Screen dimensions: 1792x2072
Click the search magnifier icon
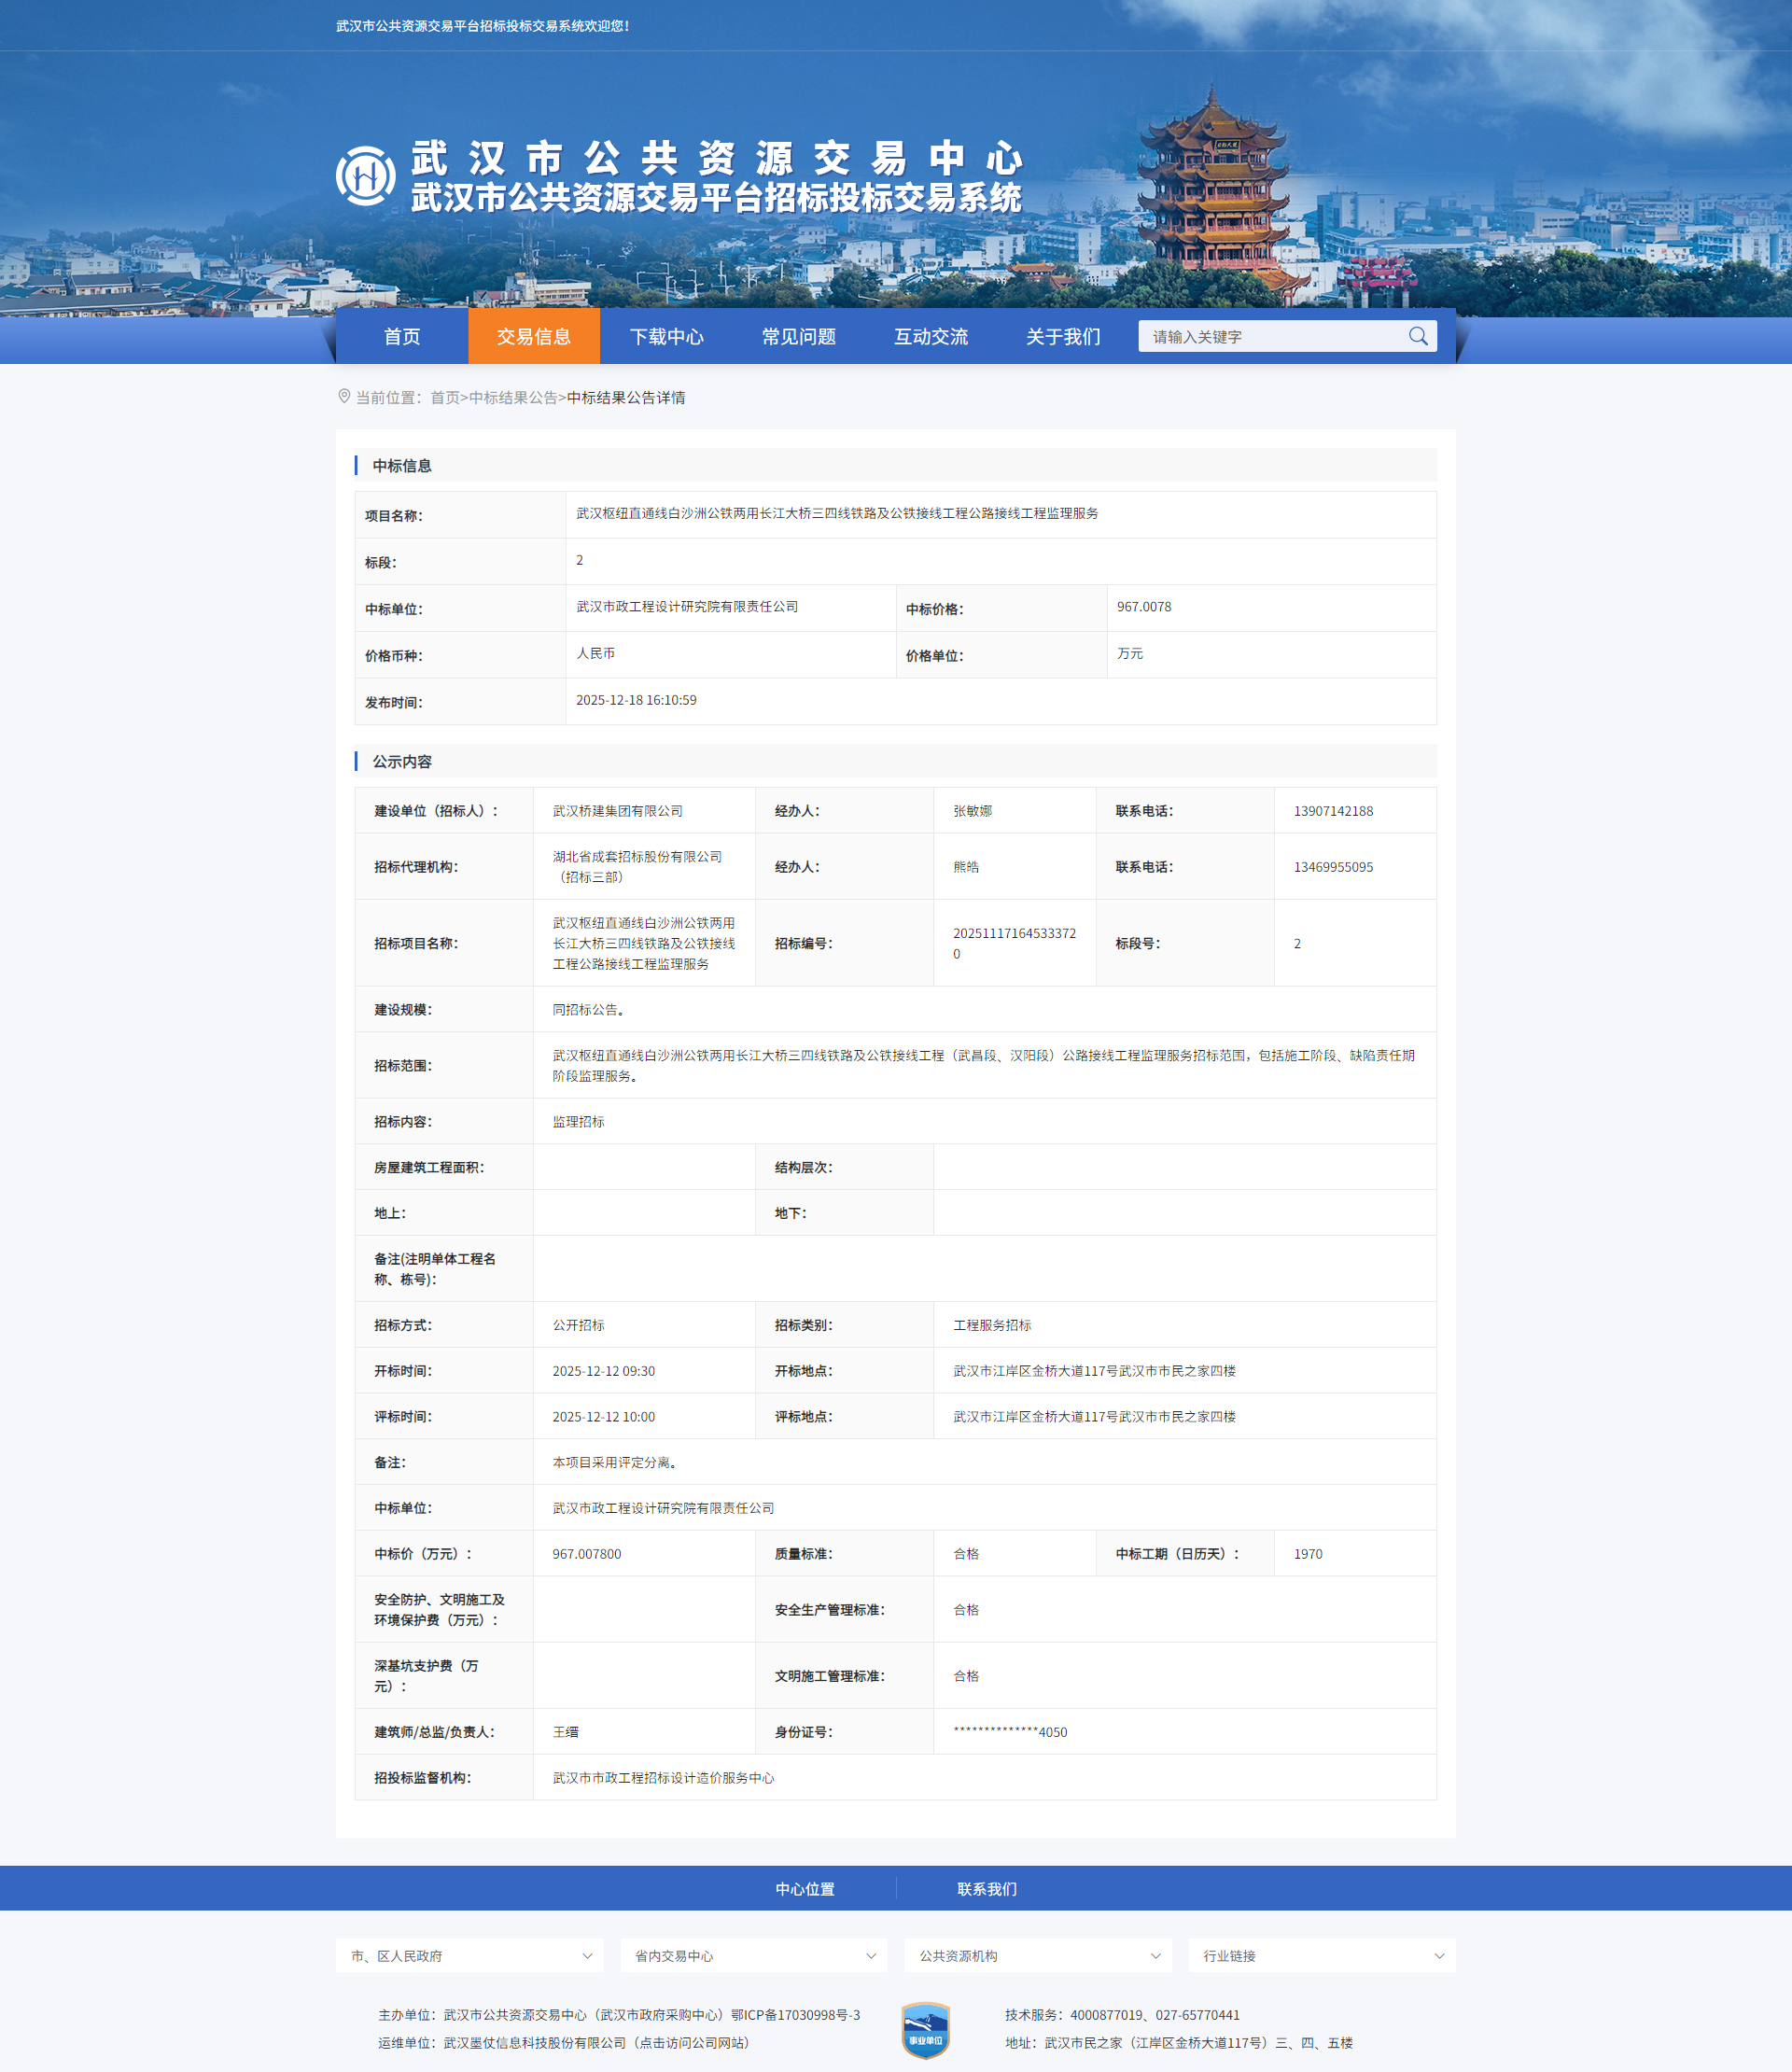click(1419, 336)
